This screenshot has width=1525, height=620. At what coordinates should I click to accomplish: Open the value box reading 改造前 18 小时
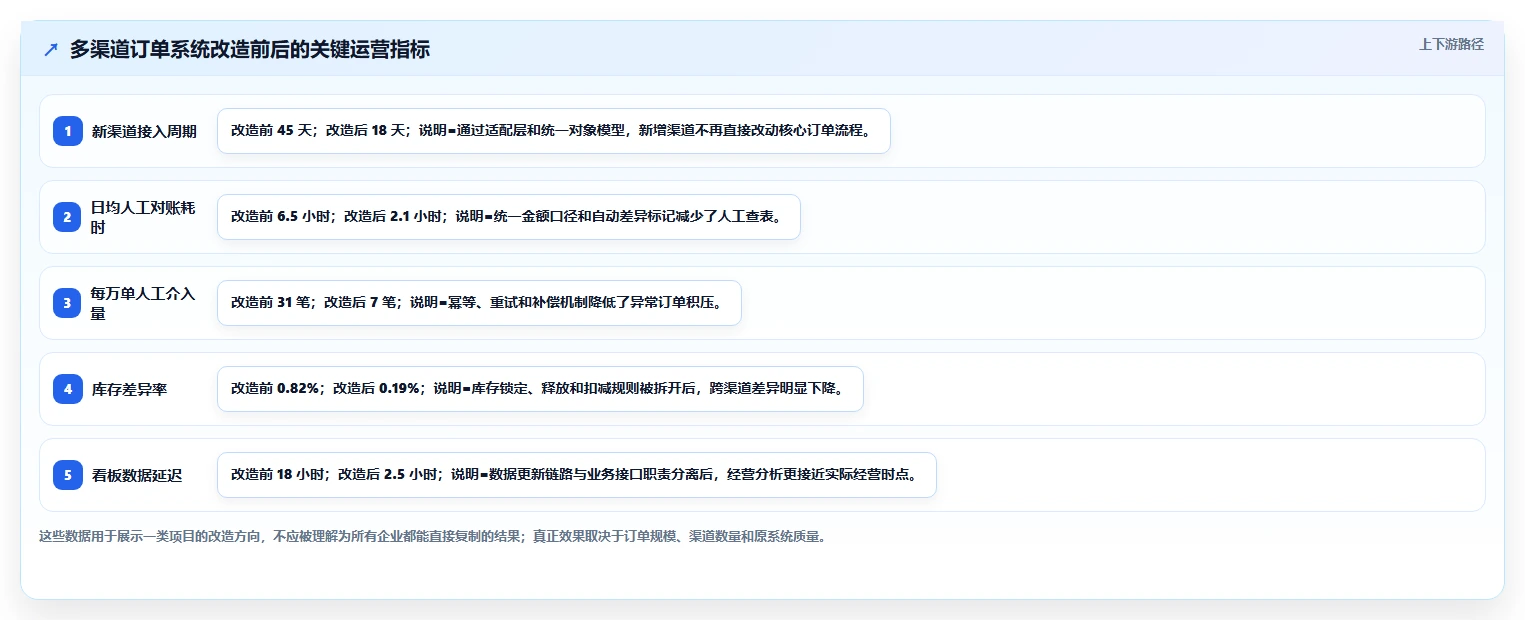pos(577,475)
